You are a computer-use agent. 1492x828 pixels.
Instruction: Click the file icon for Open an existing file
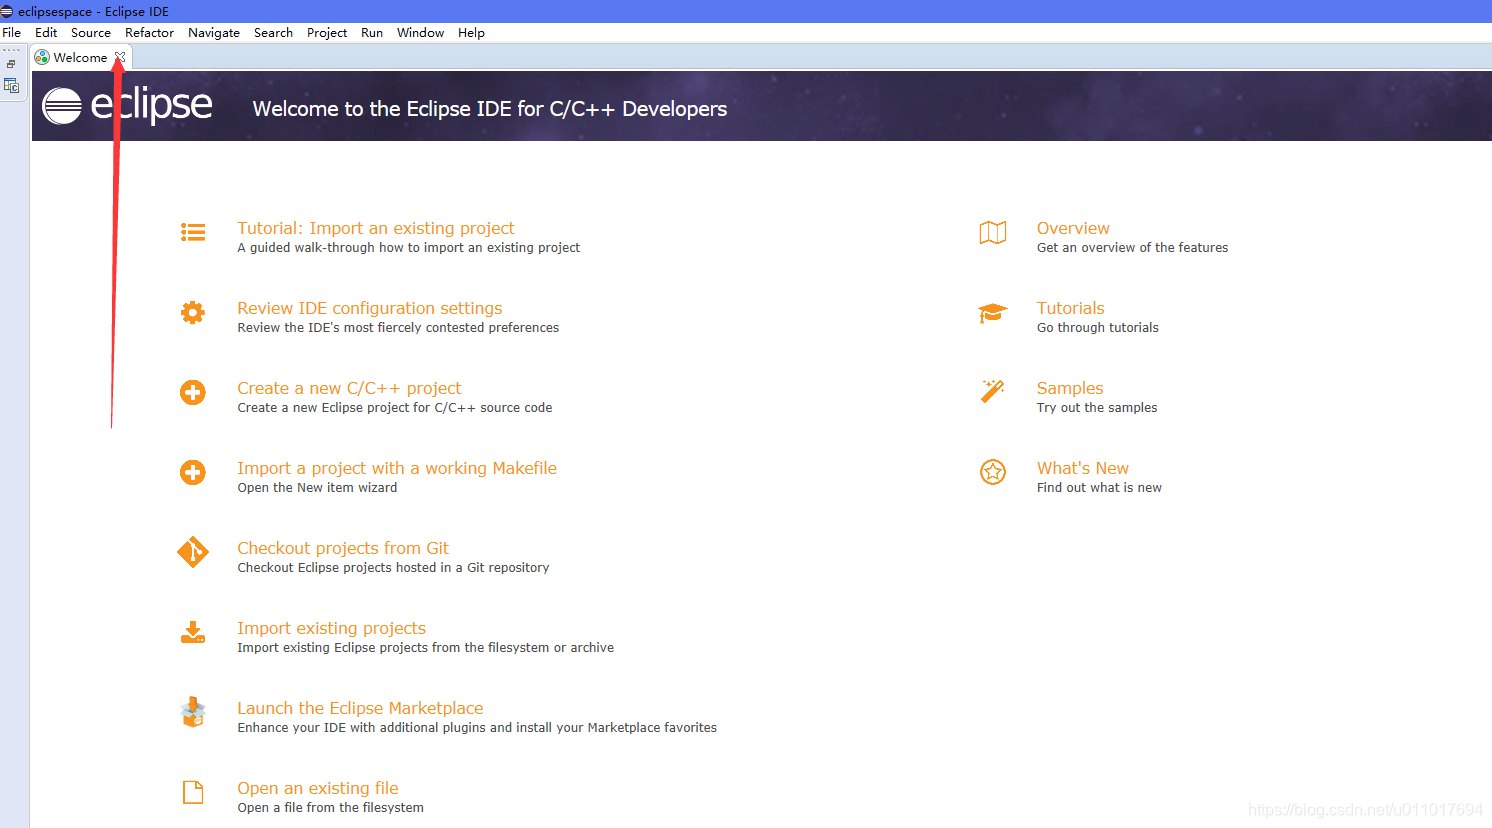click(x=193, y=792)
